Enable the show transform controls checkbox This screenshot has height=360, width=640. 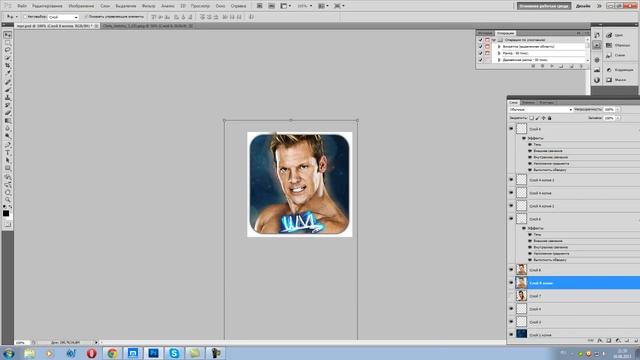point(86,17)
